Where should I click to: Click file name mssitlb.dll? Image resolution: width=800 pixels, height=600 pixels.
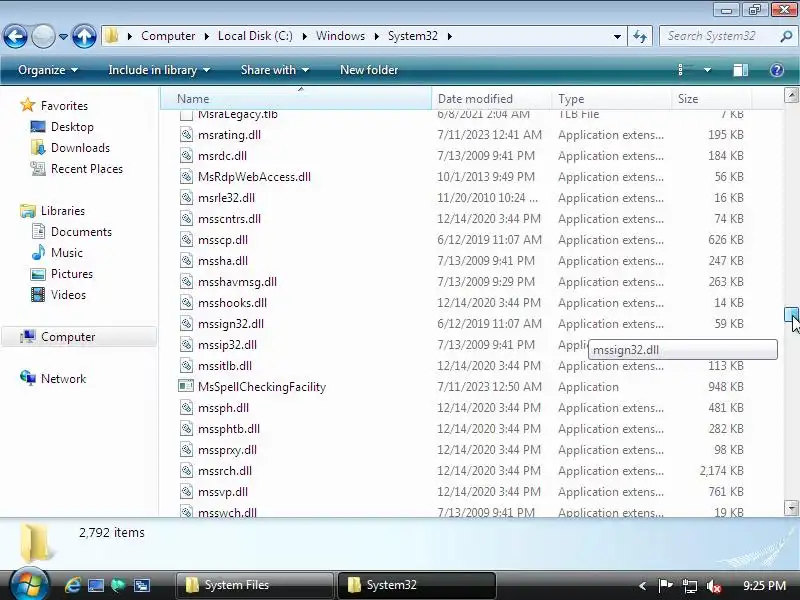[224, 366]
